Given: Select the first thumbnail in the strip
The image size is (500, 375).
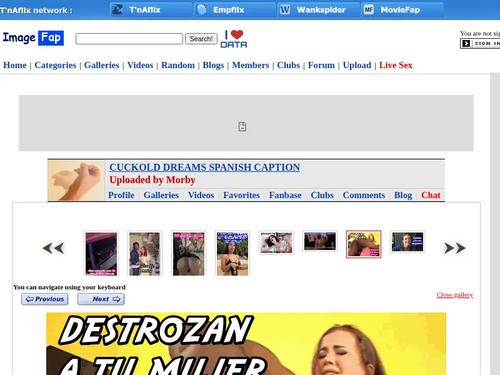Looking at the screenshot, I should tap(101, 254).
